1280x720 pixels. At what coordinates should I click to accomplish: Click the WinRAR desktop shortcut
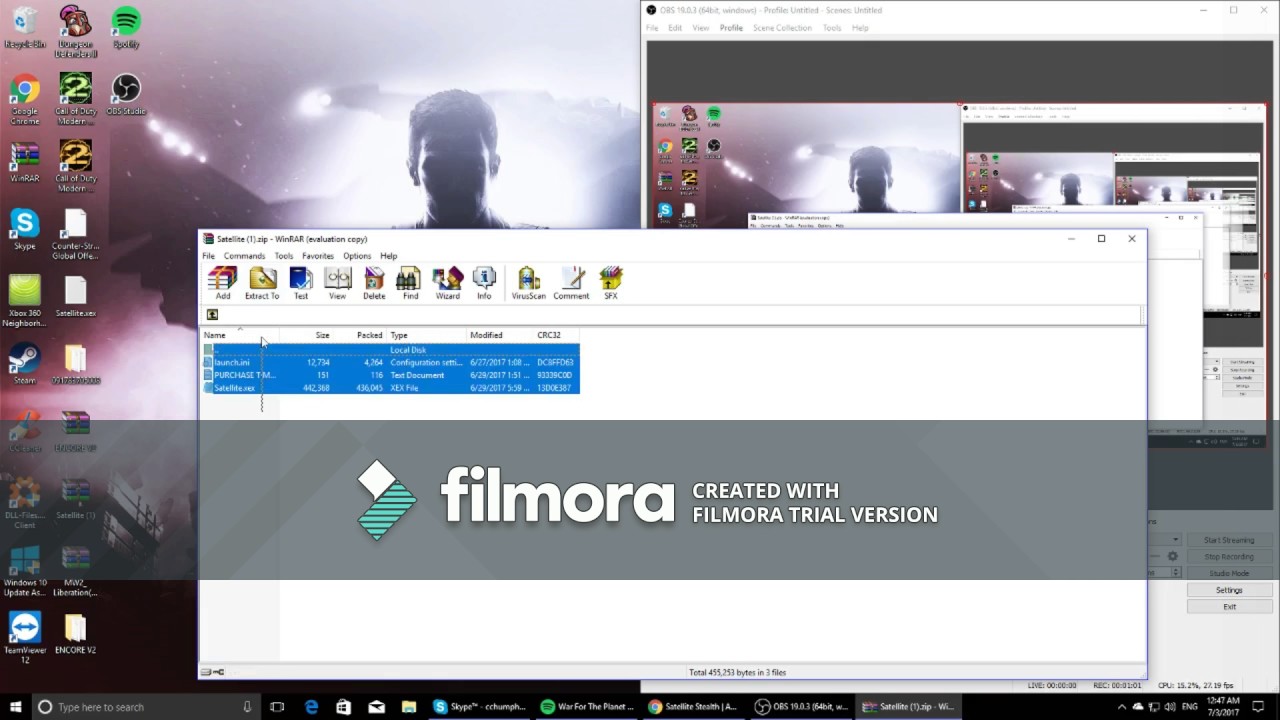(x=25, y=163)
